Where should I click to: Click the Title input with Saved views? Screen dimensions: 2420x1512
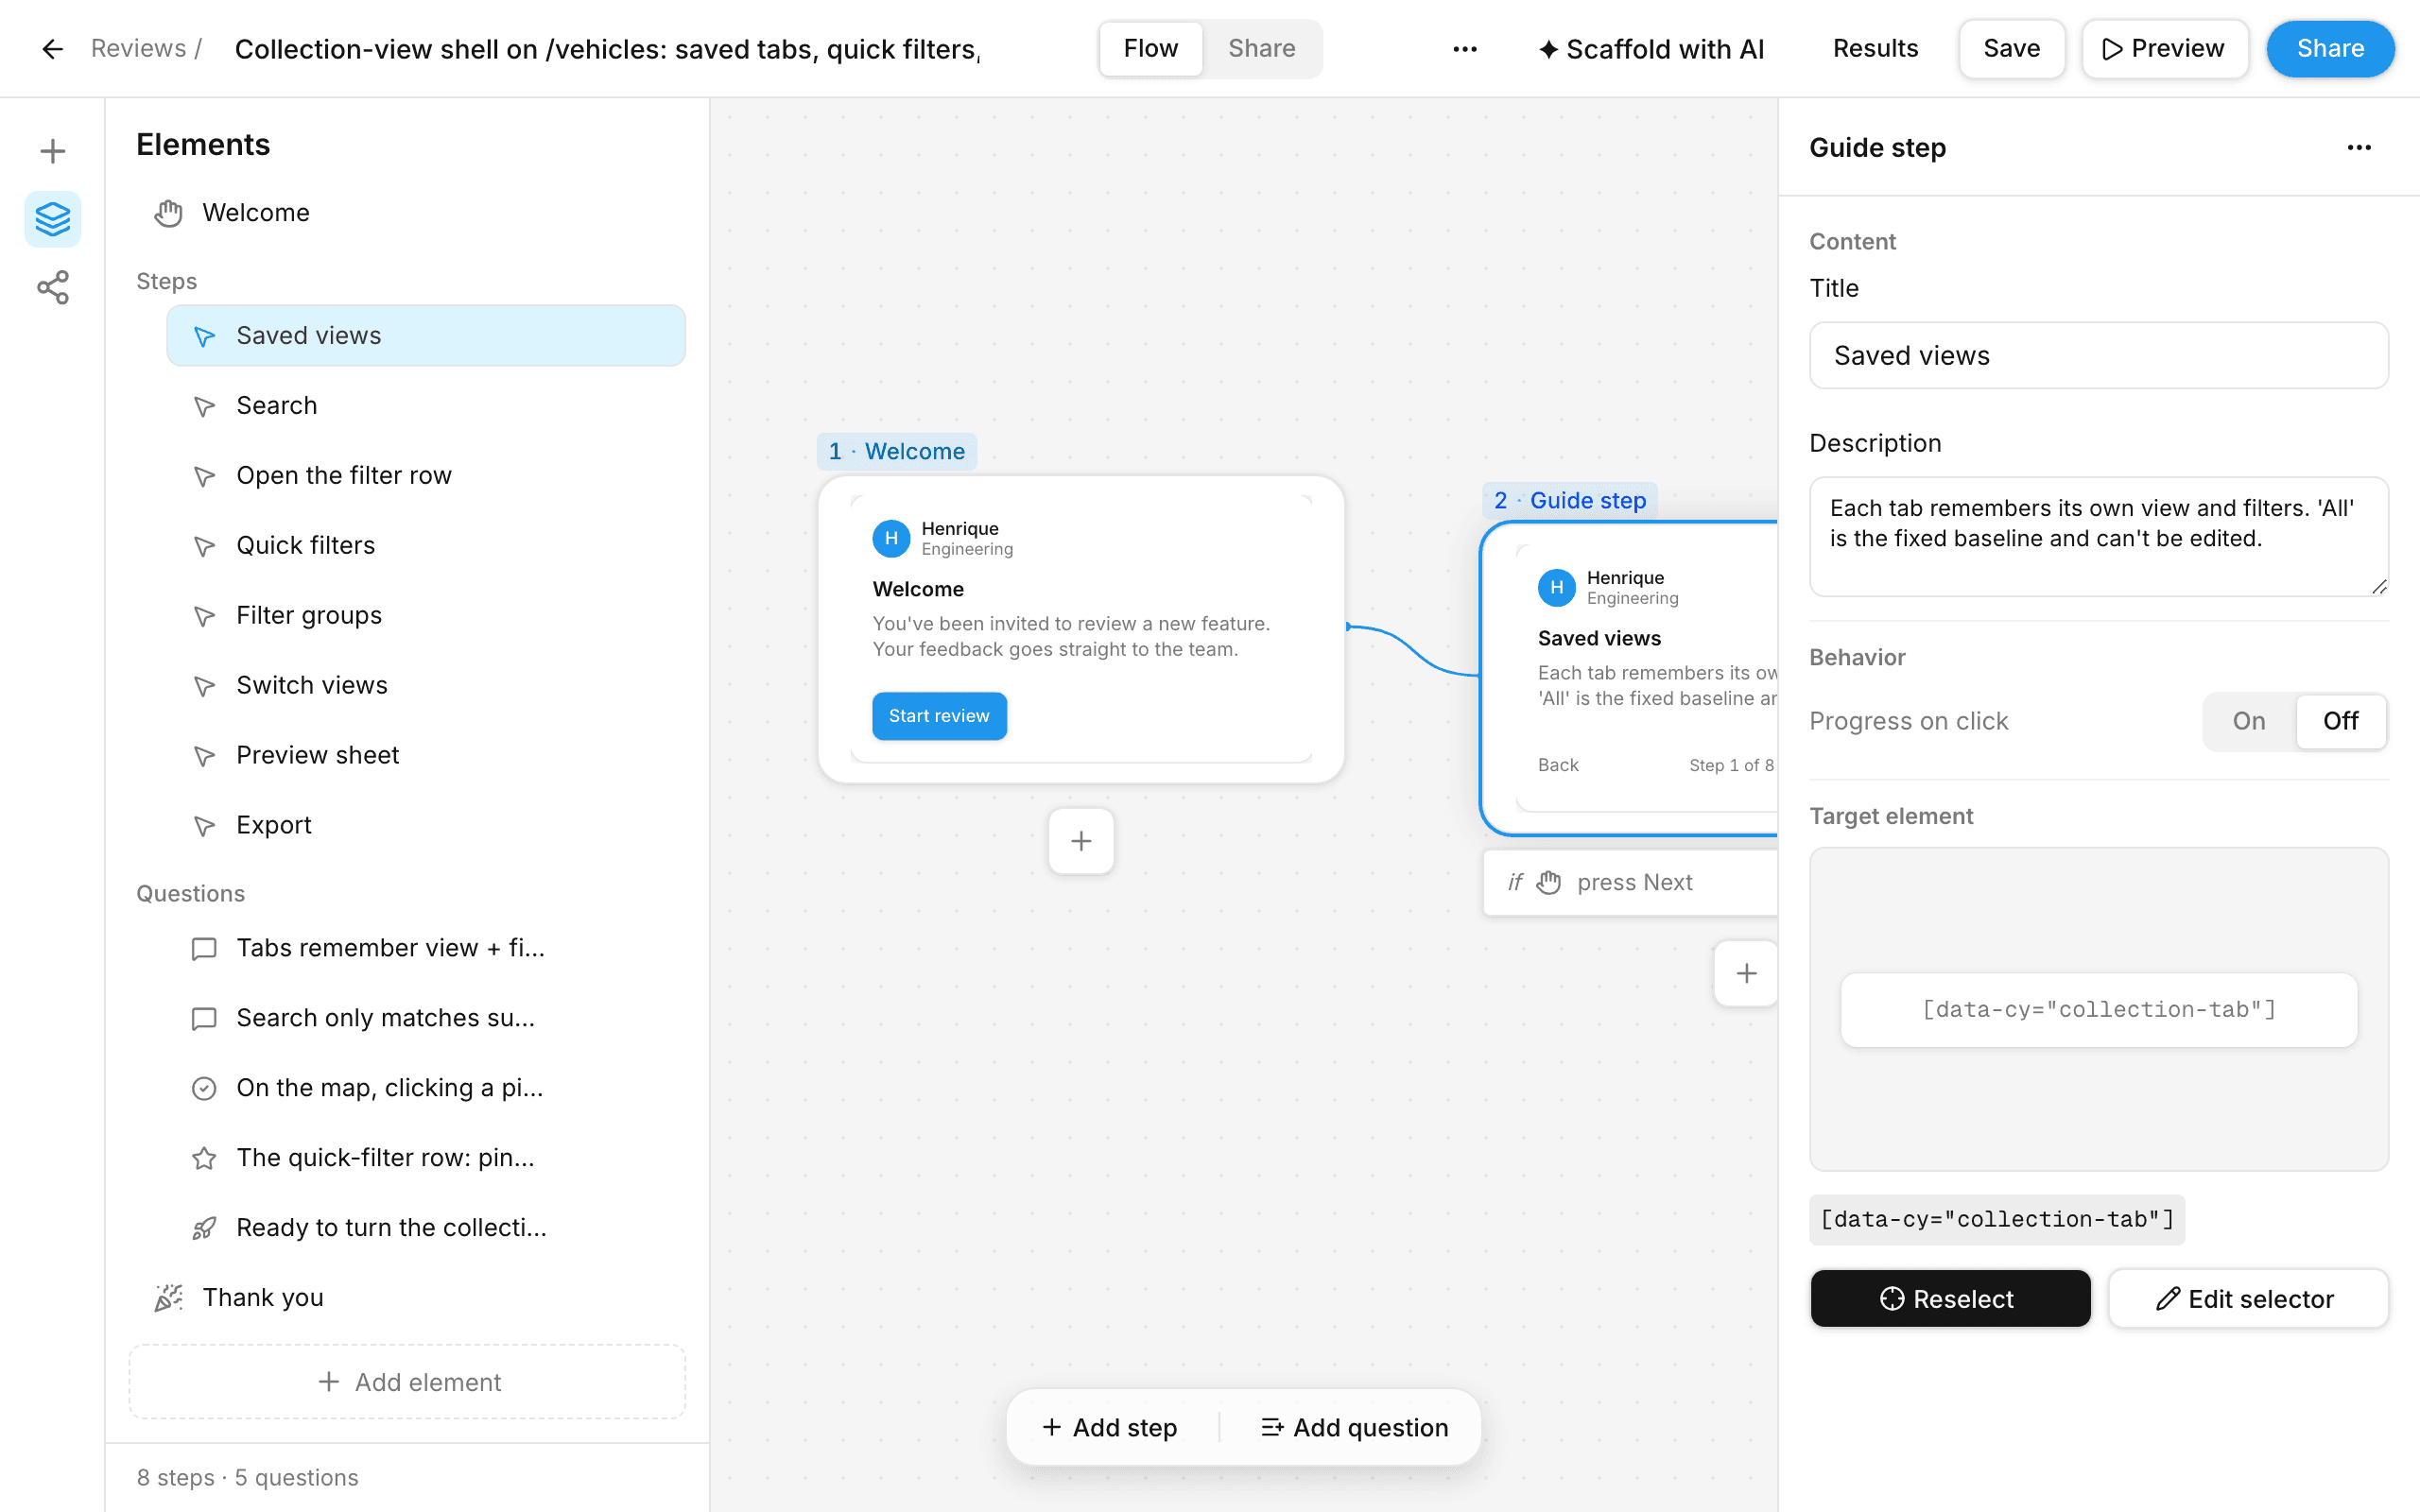pos(2098,356)
